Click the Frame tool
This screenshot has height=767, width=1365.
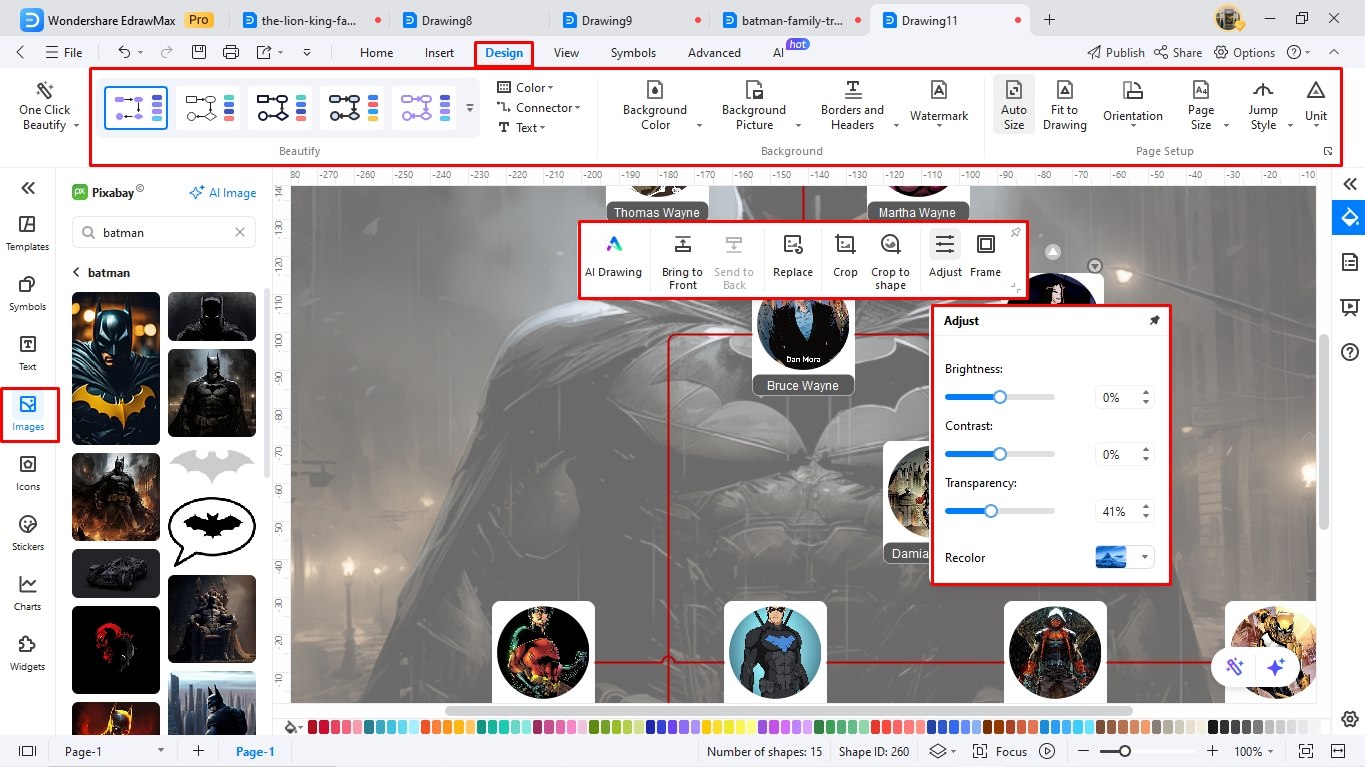[985, 257]
